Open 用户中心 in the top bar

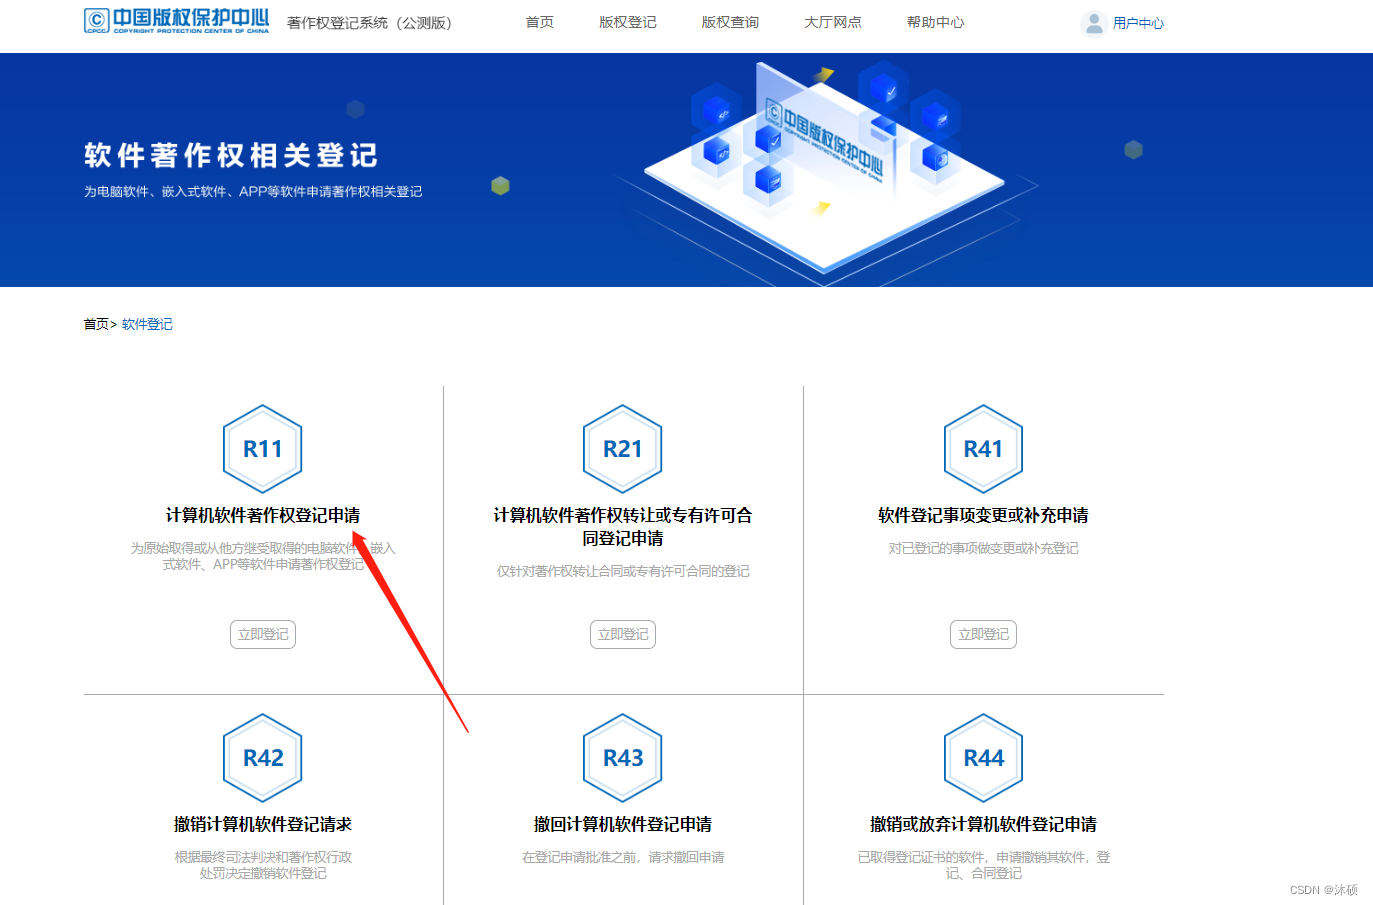(1137, 22)
